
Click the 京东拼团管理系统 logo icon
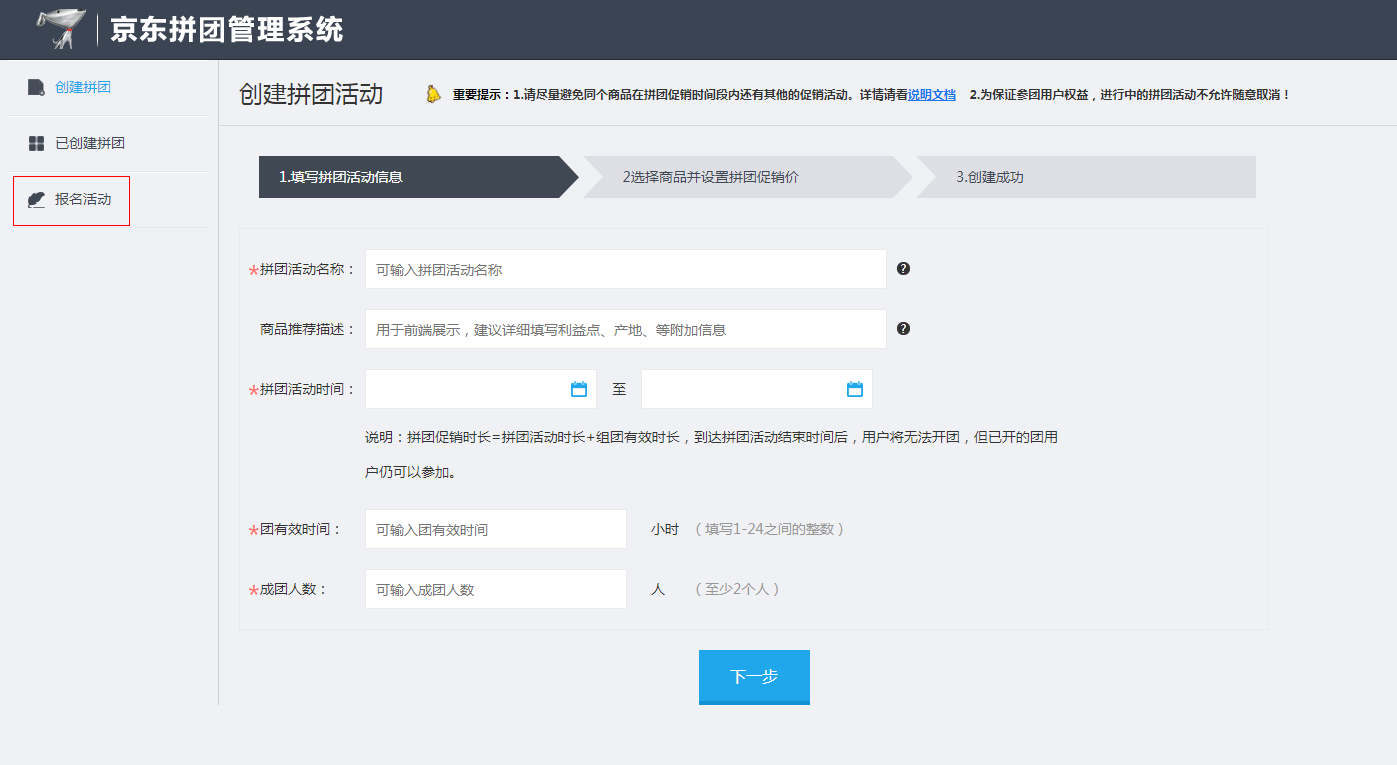click(60, 28)
